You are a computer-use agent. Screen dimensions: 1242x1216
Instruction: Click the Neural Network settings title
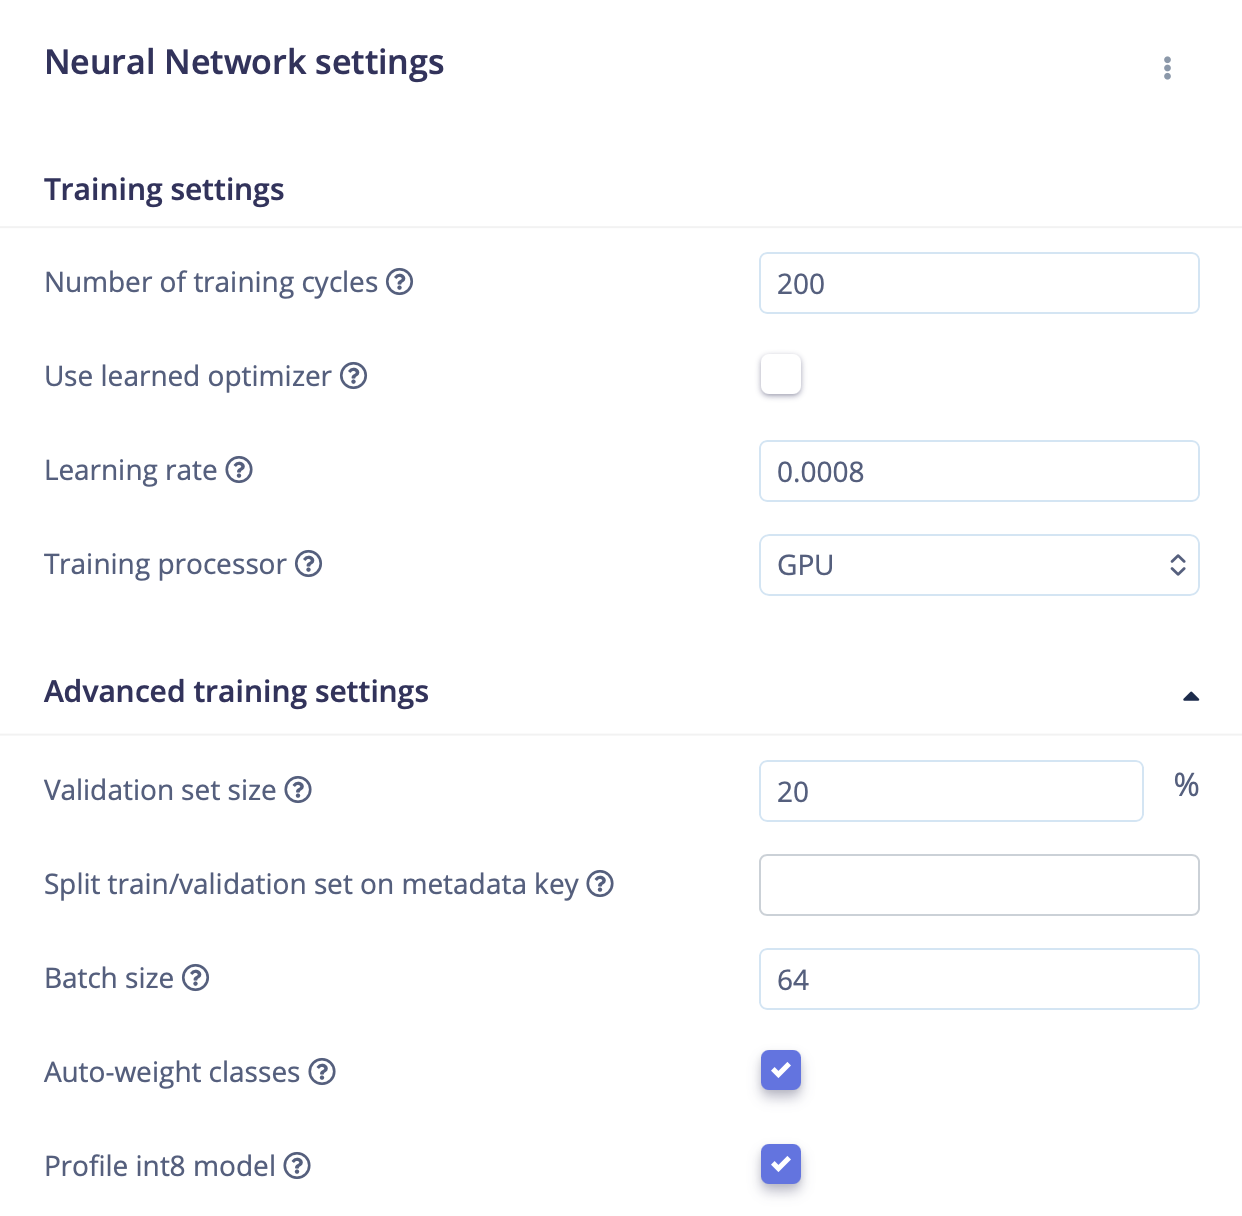click(x=243, y=62)
